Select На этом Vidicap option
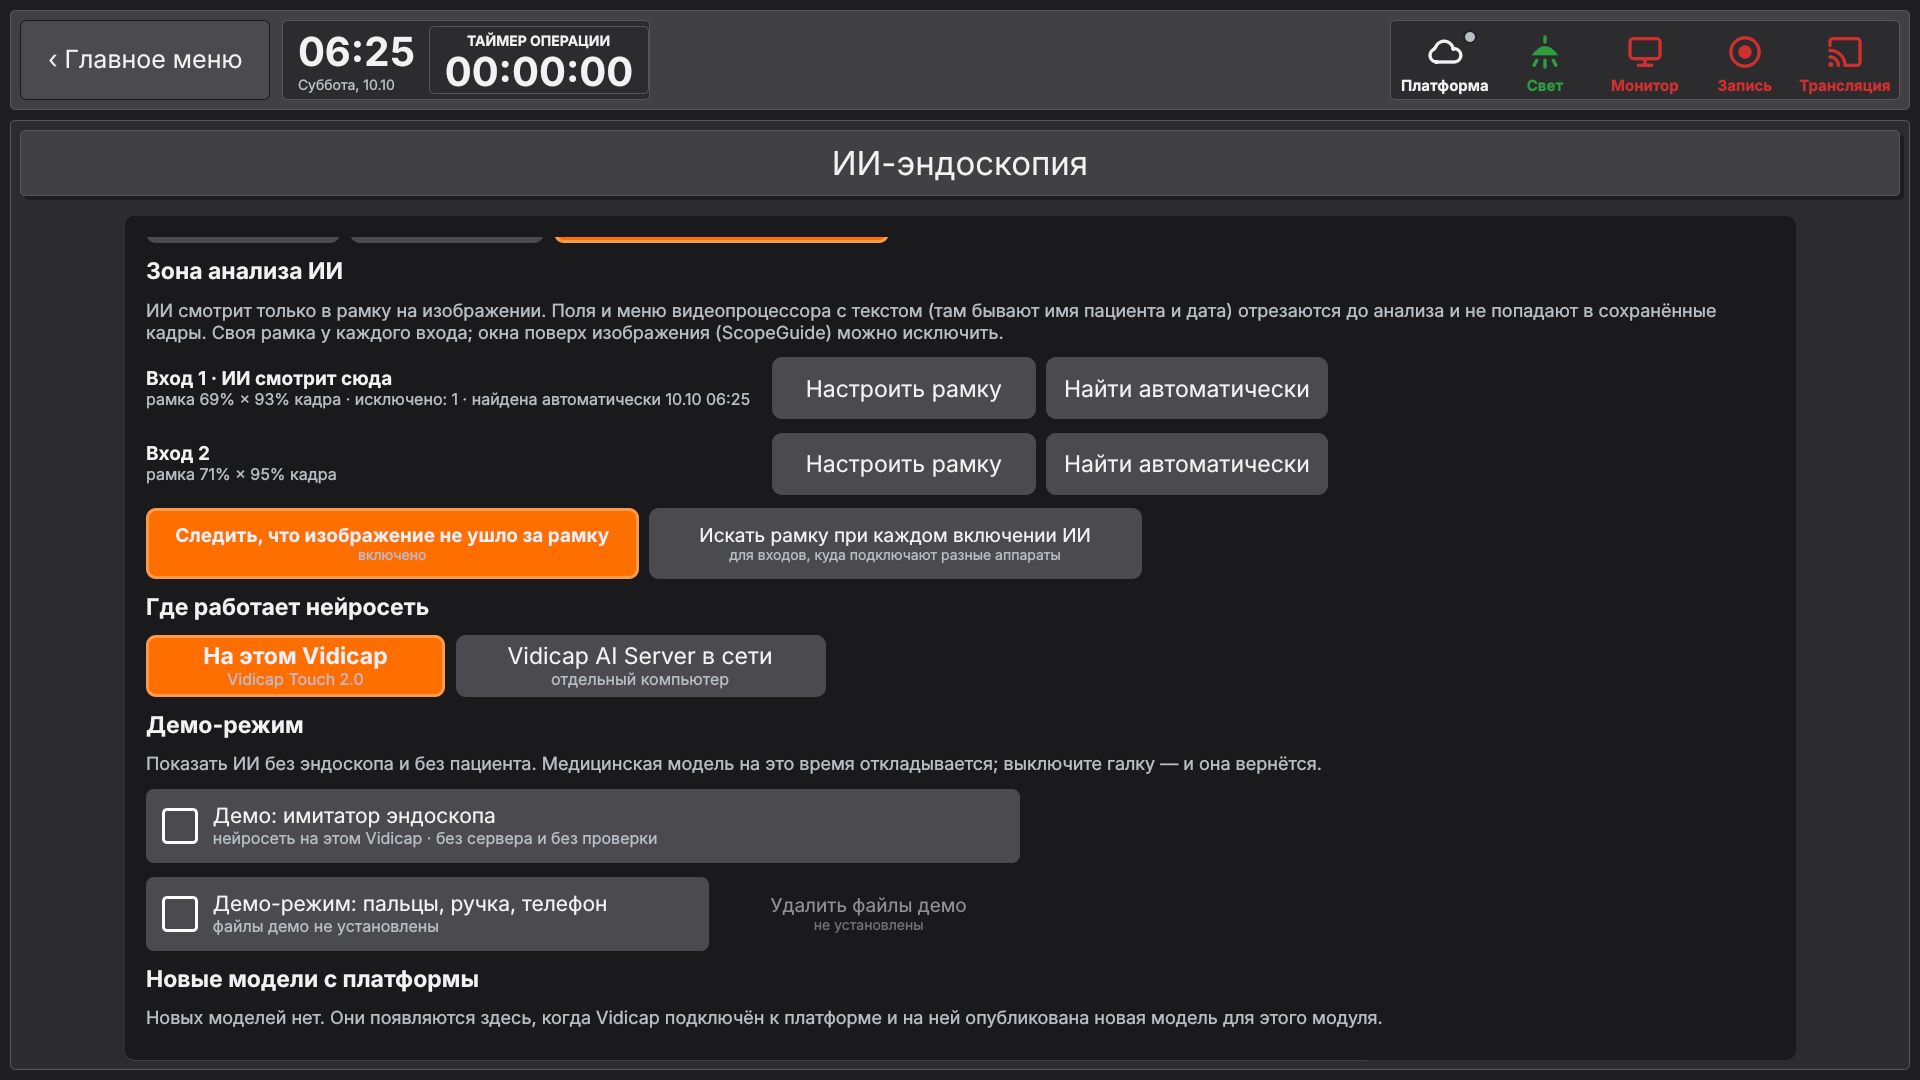Viewport: 1920px width, 1080px height. pos(295,666)
